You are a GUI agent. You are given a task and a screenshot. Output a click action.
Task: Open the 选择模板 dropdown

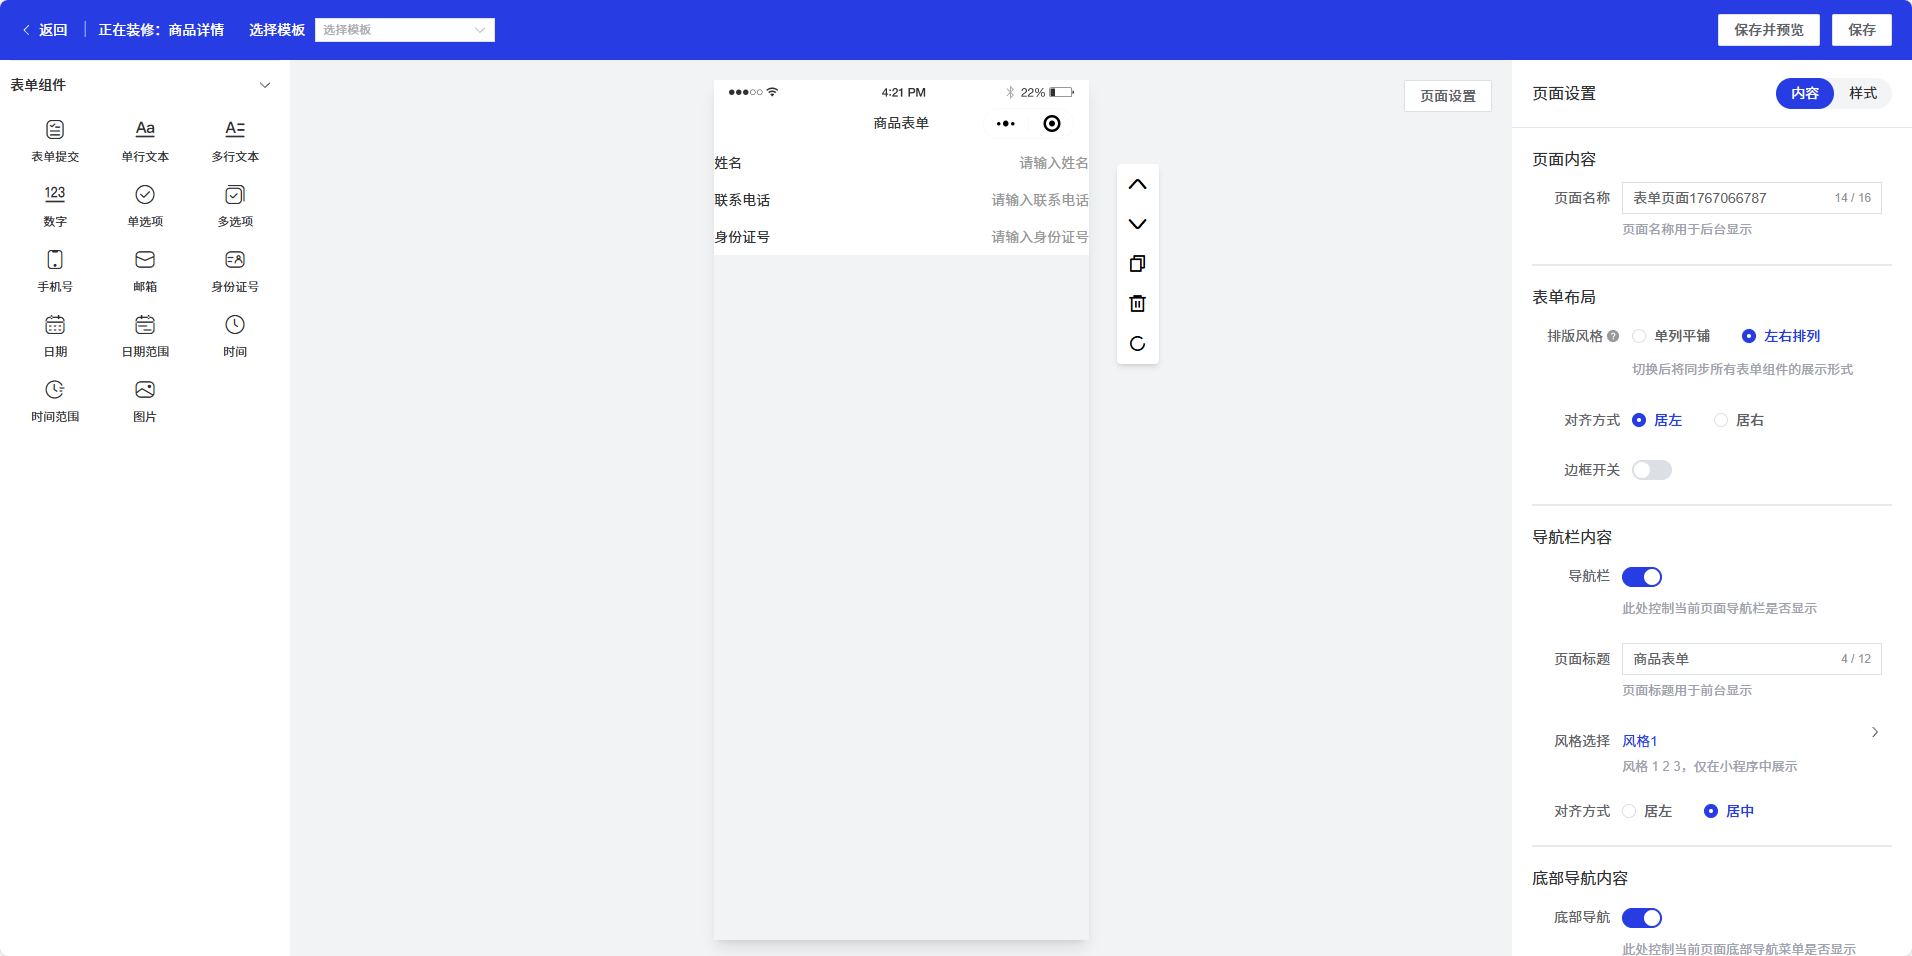pyautogui.click(x=404, y=30)
